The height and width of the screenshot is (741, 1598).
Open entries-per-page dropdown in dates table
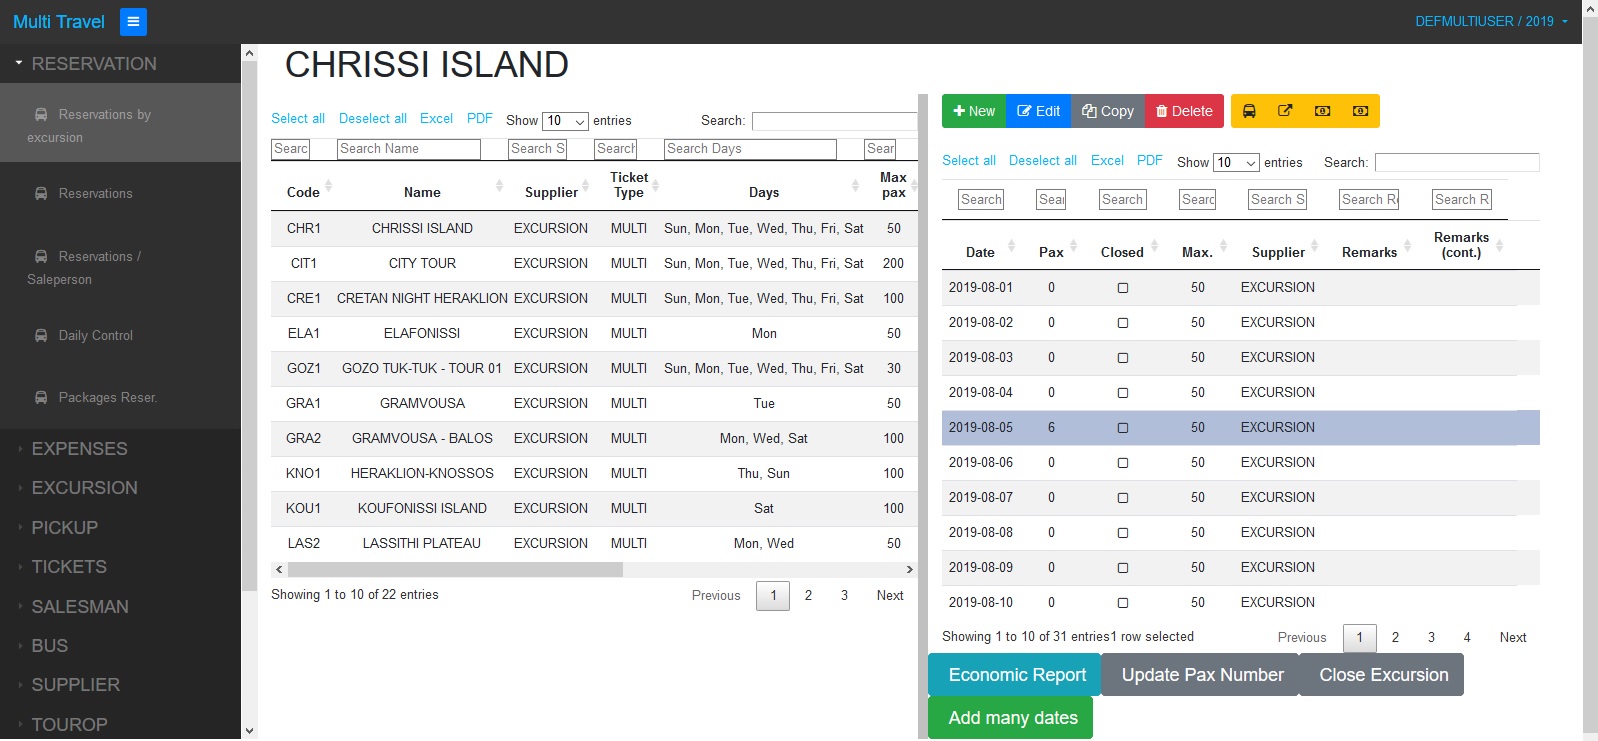(1236, 163)
